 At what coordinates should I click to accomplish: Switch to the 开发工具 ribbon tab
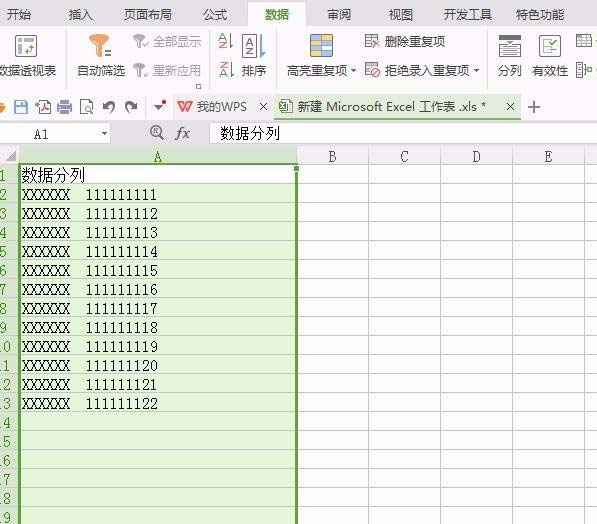pyautogui.click(x=468, y=14)
